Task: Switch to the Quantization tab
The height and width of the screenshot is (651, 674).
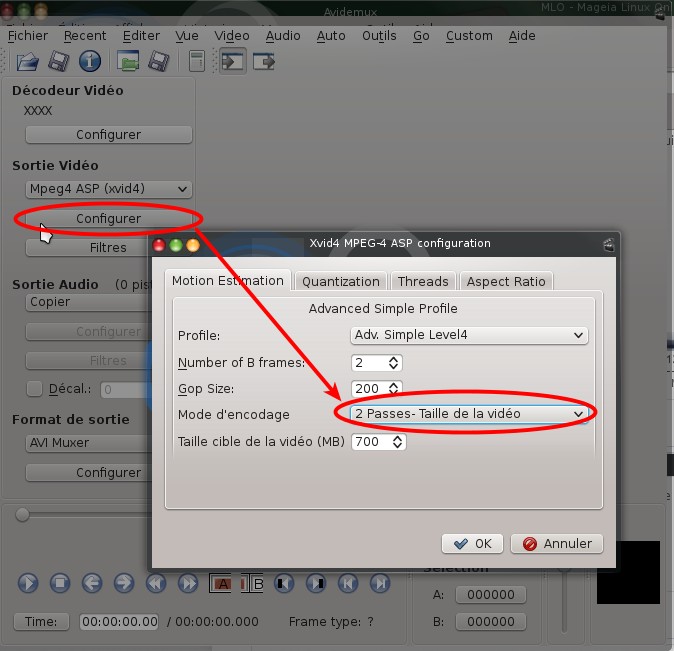Action: tap(341, 281)
